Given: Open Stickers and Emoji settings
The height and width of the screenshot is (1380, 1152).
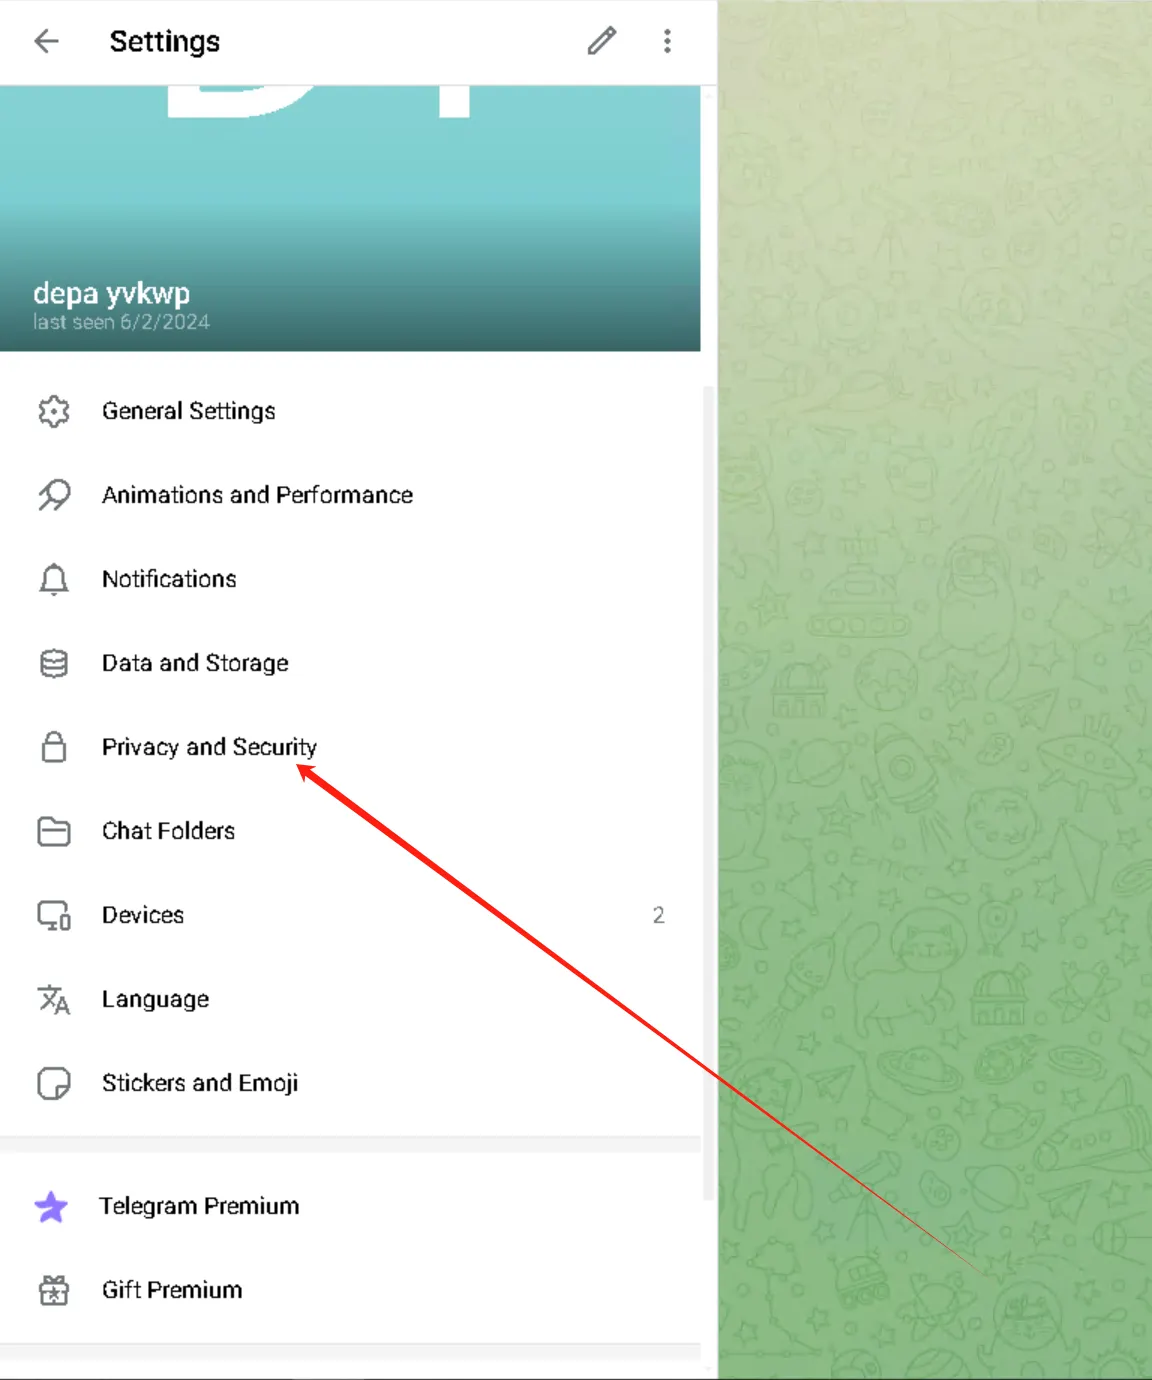Looking at the screenshot, I should (x=350, y=1083).
